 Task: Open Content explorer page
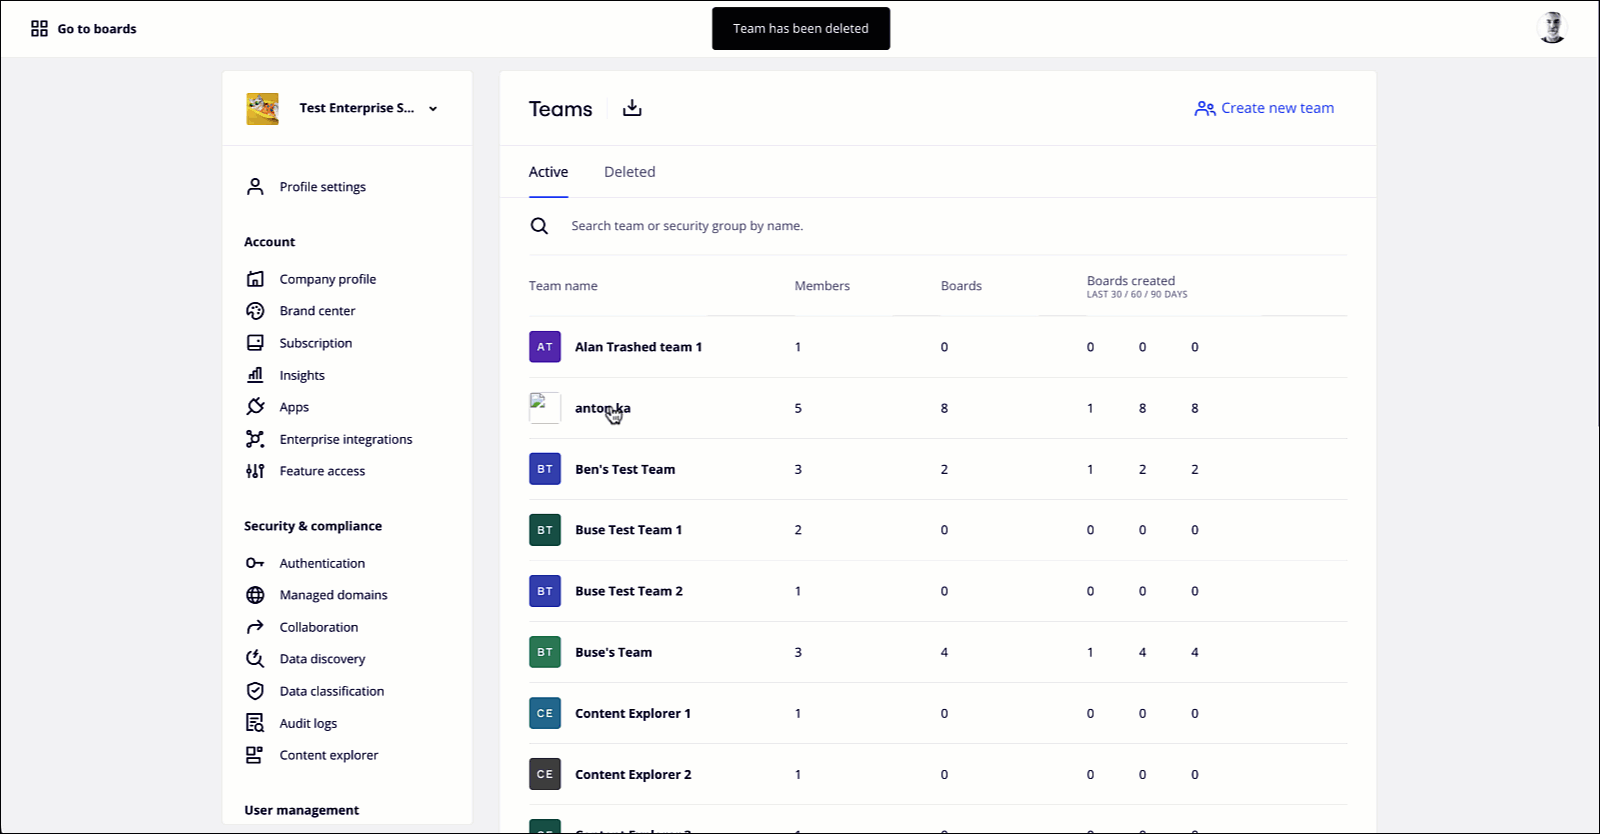(329, 755)
